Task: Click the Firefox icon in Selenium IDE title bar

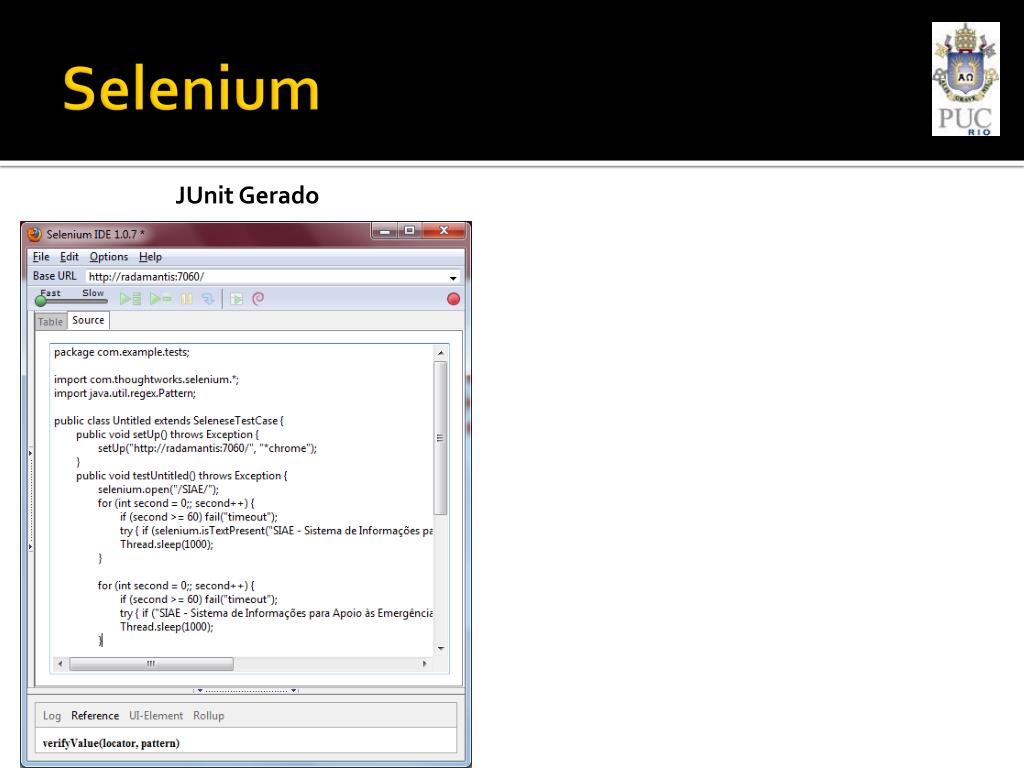Action: click(x=35, y=234)
